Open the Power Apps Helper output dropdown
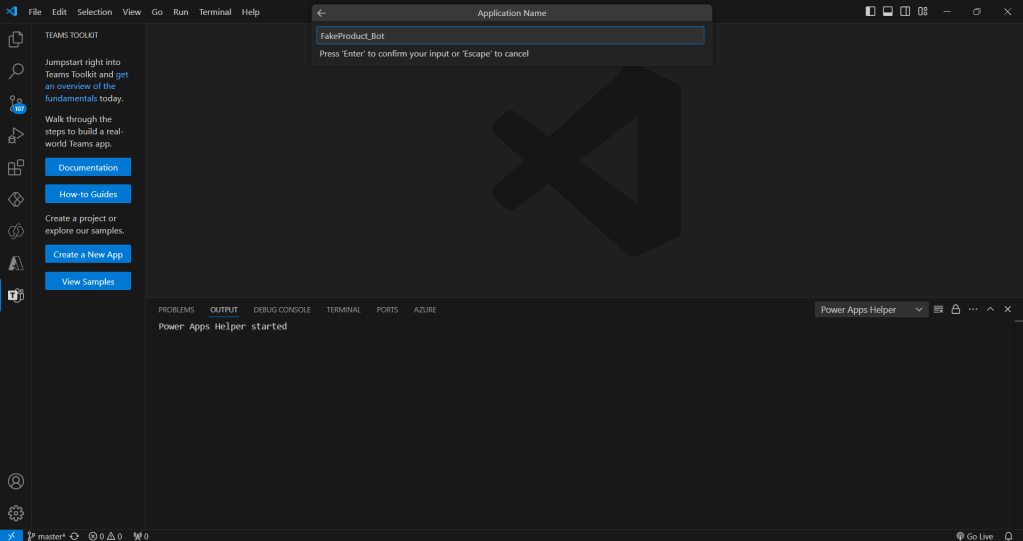Screen dimensions: 1023x541 point(871,310)
